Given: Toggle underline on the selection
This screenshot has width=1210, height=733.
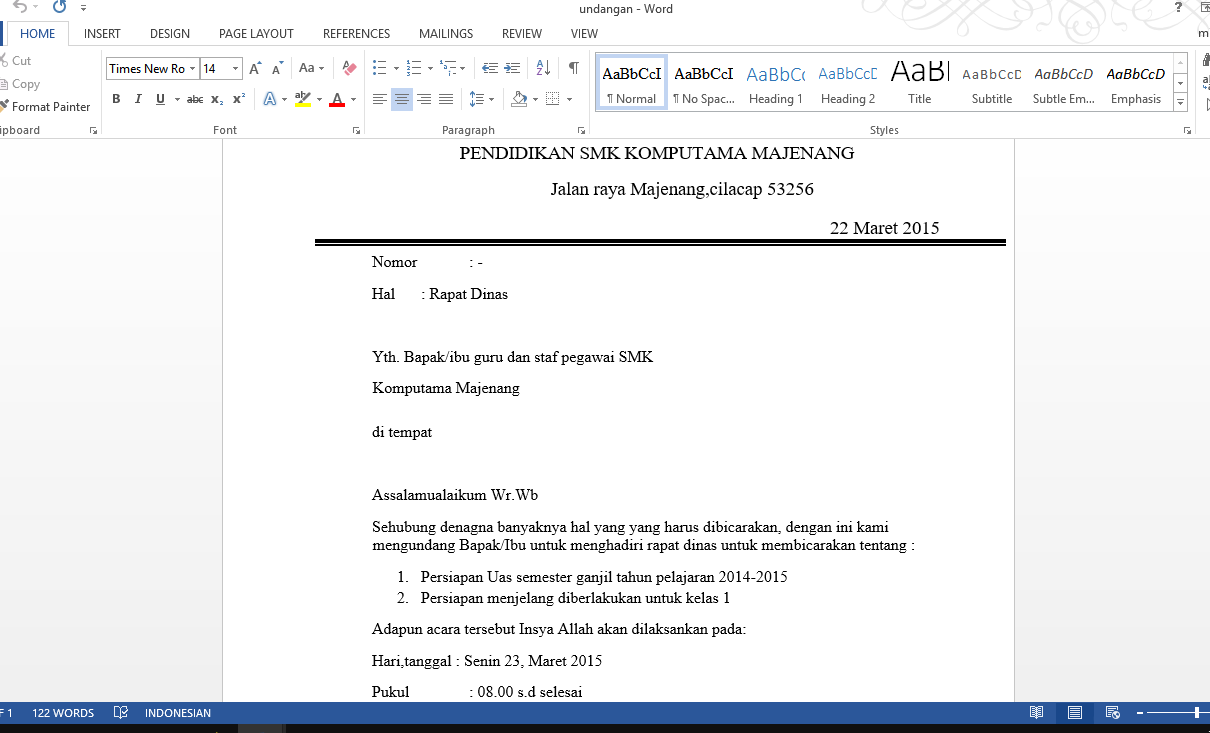Looking at the screenshot, I should click(159, 99).
